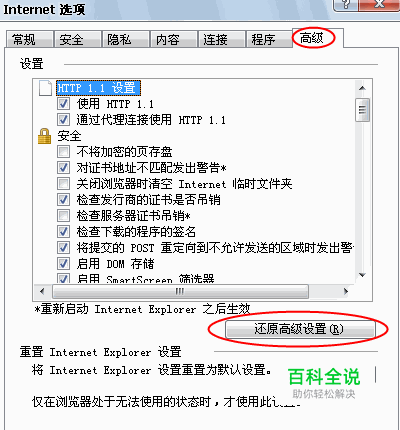Click the scroll up arrow in settings list

pos(362,88)
